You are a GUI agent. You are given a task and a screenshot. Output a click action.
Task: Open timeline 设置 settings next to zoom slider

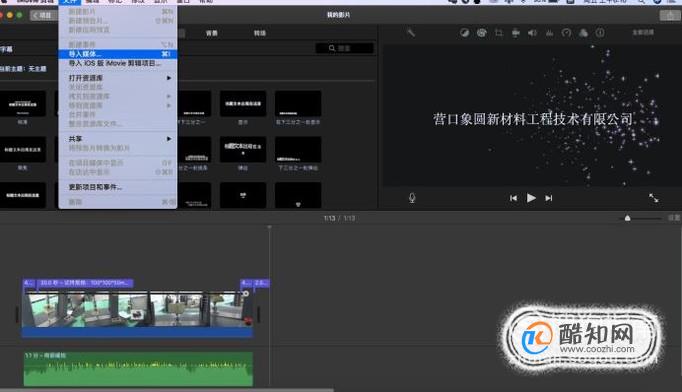point(674,218)
